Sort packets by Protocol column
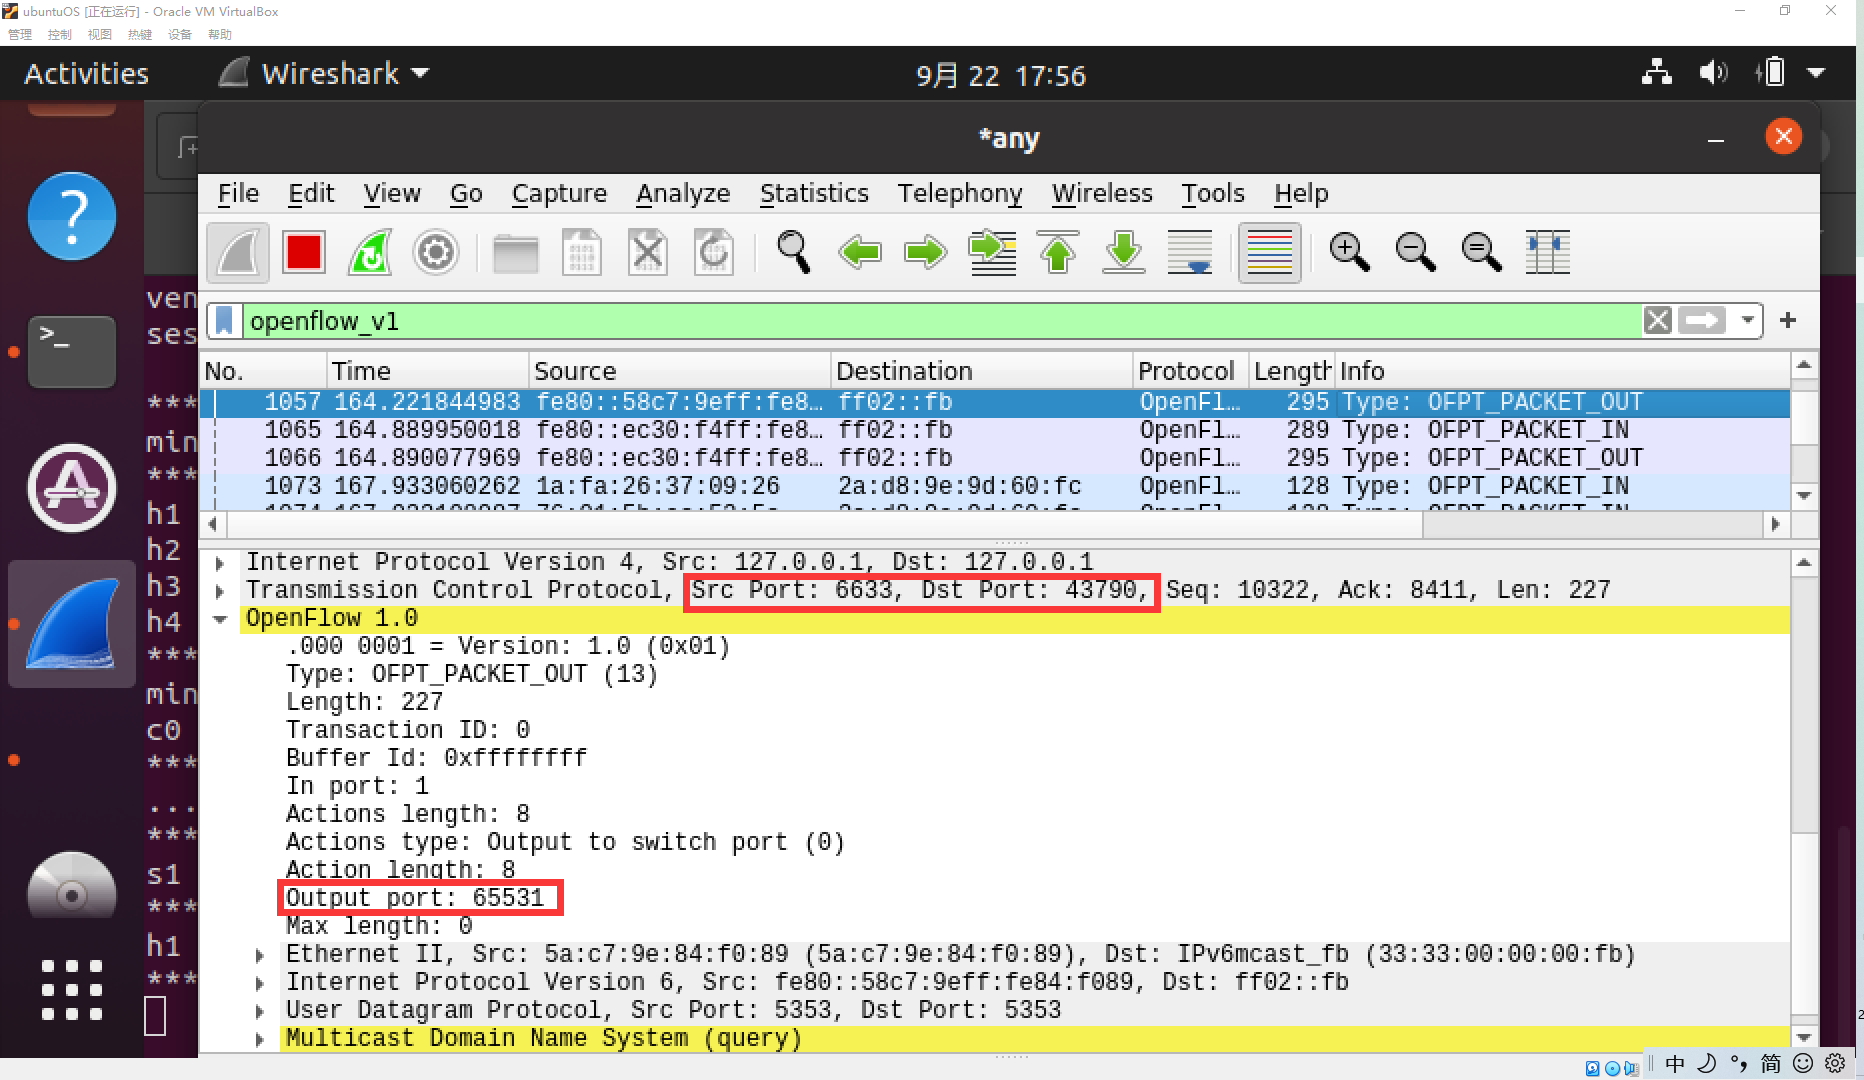 tap(1192, 371)
